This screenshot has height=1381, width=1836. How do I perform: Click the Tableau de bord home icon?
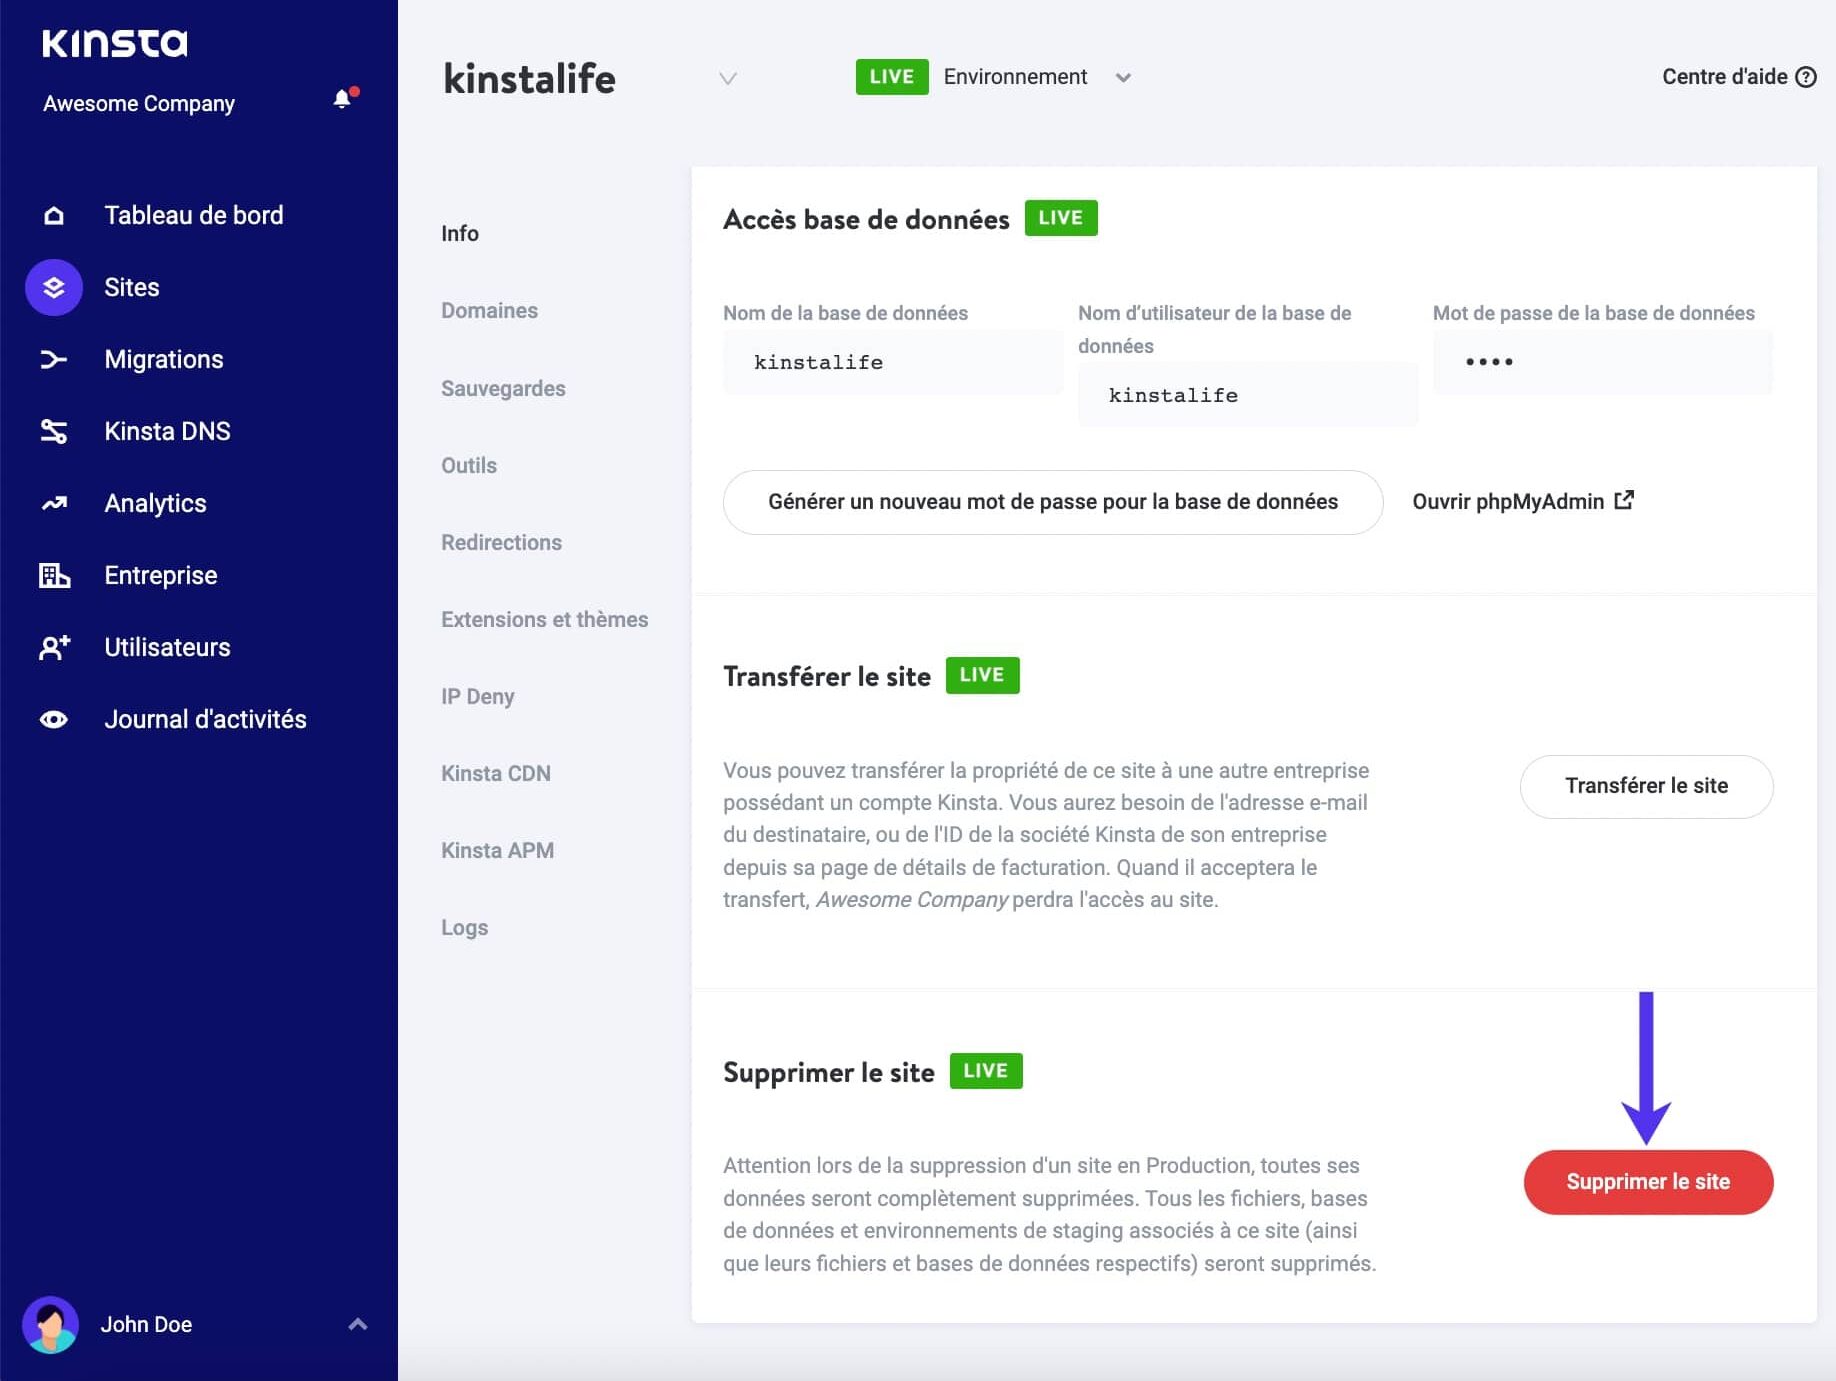pos(53,215)
